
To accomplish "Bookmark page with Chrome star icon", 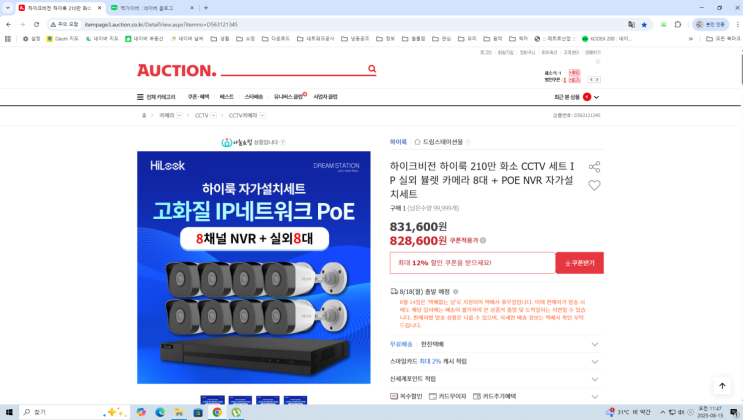I will click(x=644, y=25).
